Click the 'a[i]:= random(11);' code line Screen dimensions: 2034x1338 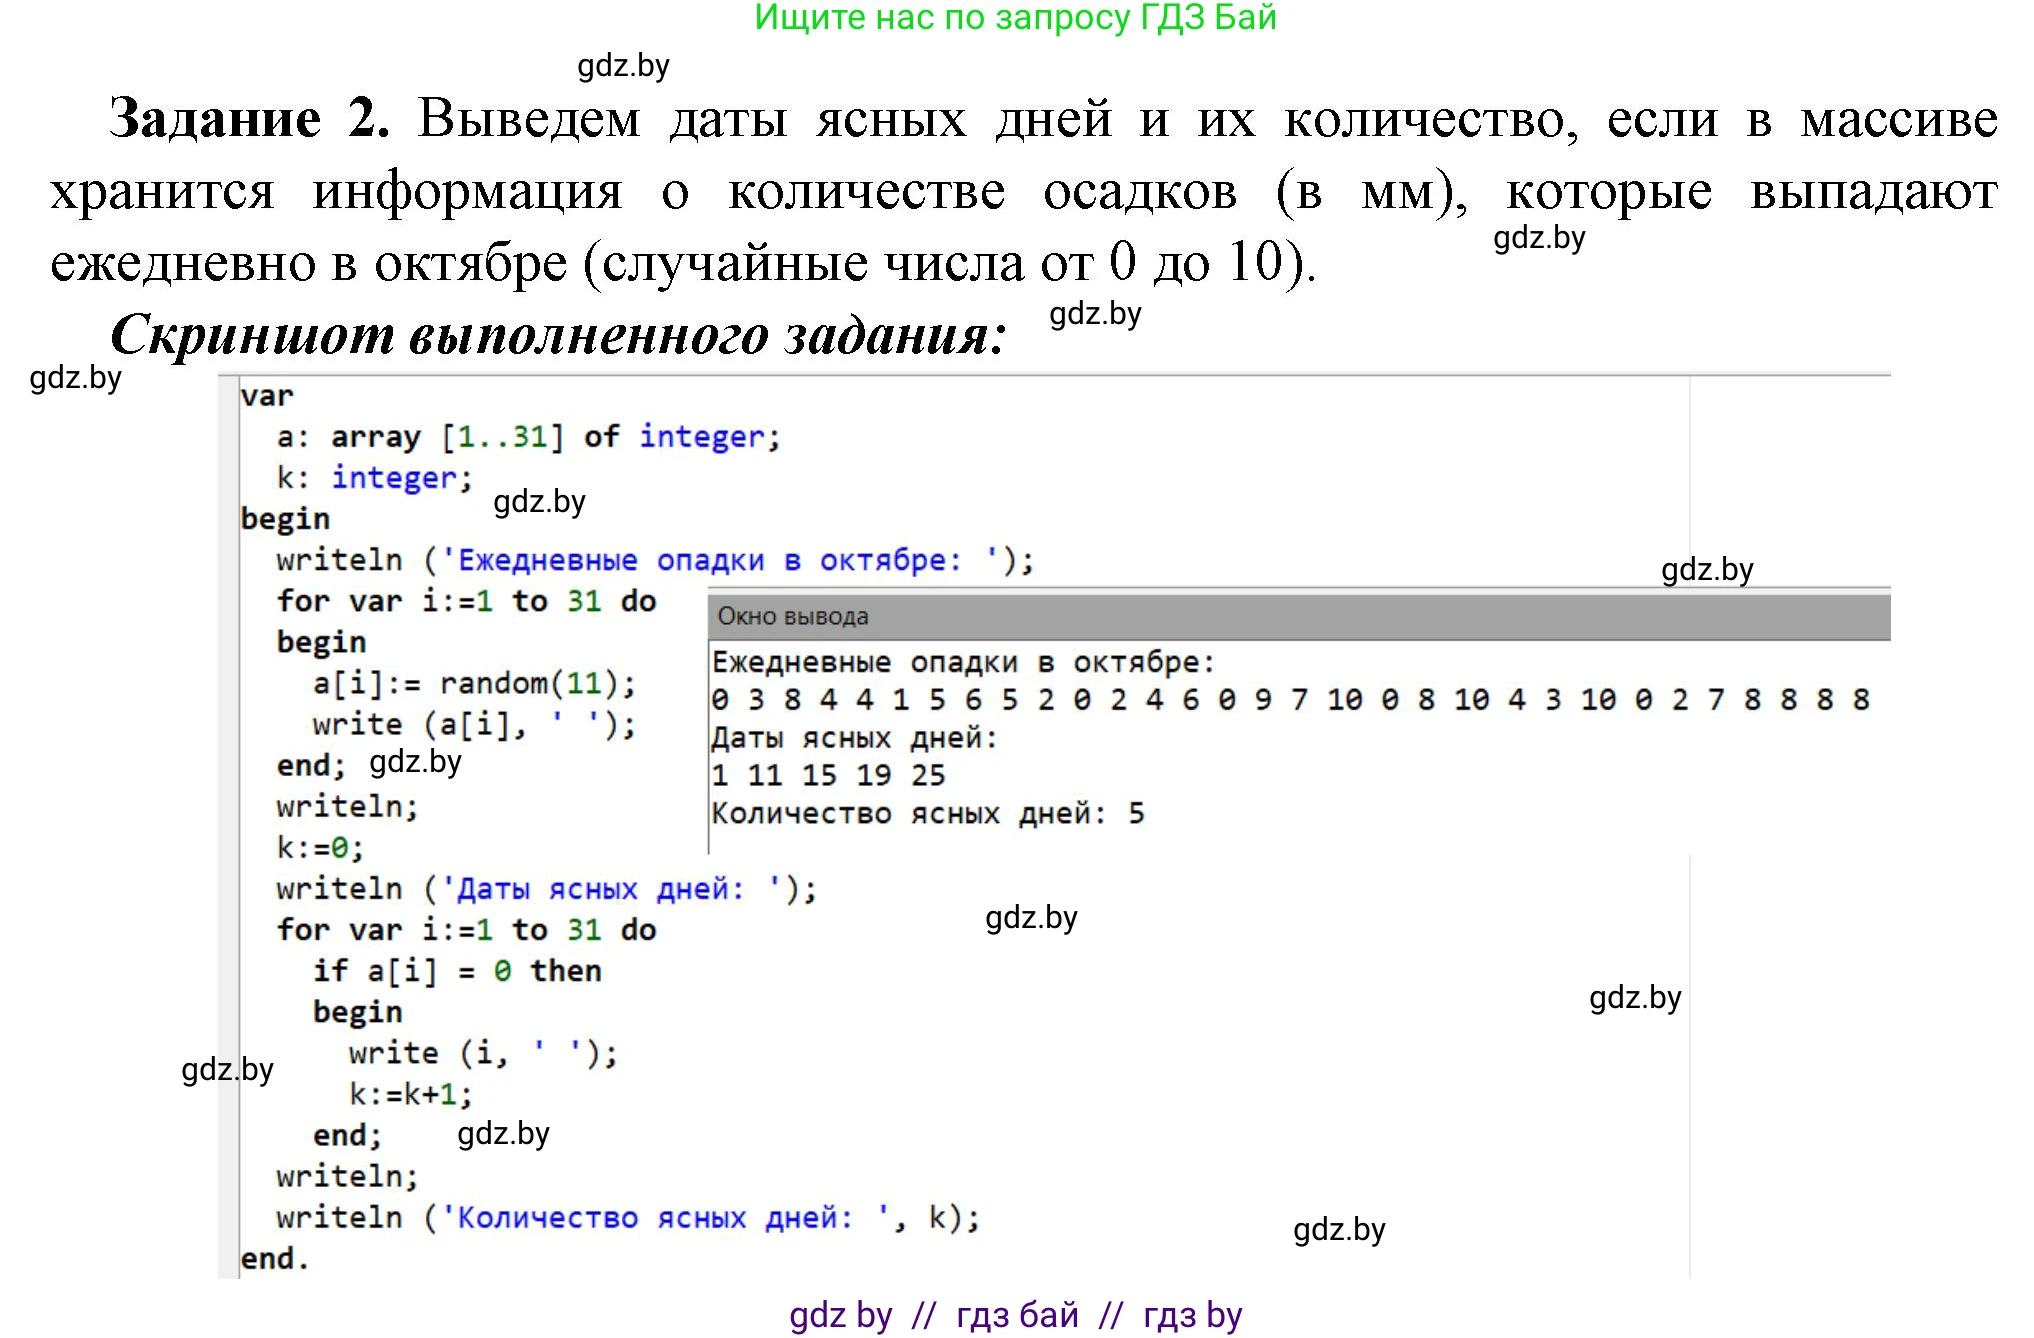[474, 684]
